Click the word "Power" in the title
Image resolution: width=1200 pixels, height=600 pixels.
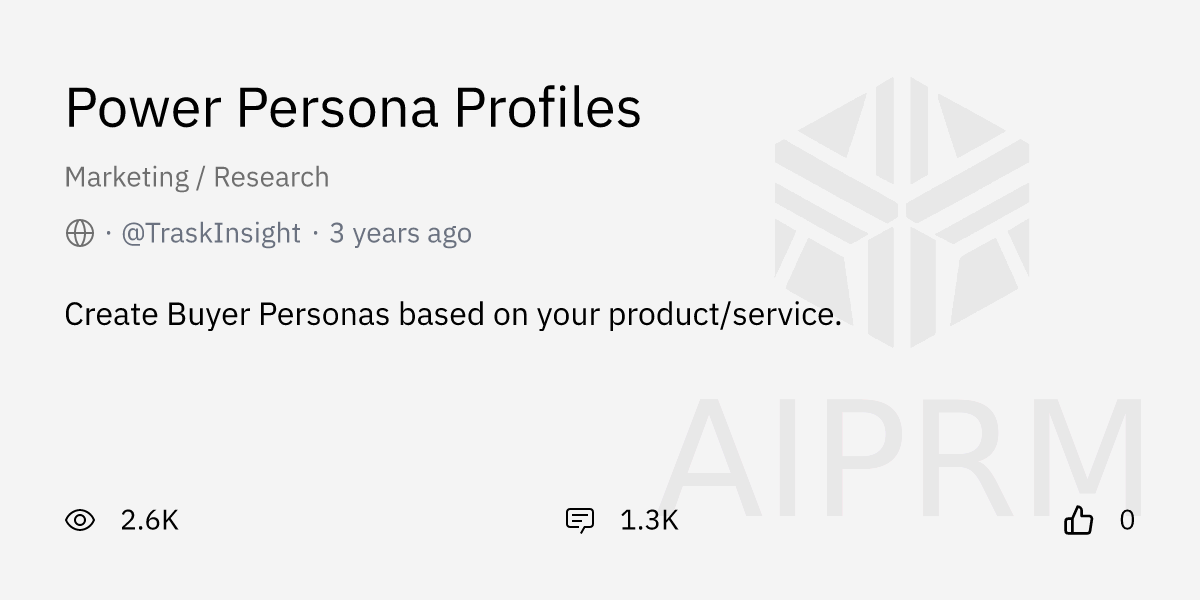coord(142,108)
